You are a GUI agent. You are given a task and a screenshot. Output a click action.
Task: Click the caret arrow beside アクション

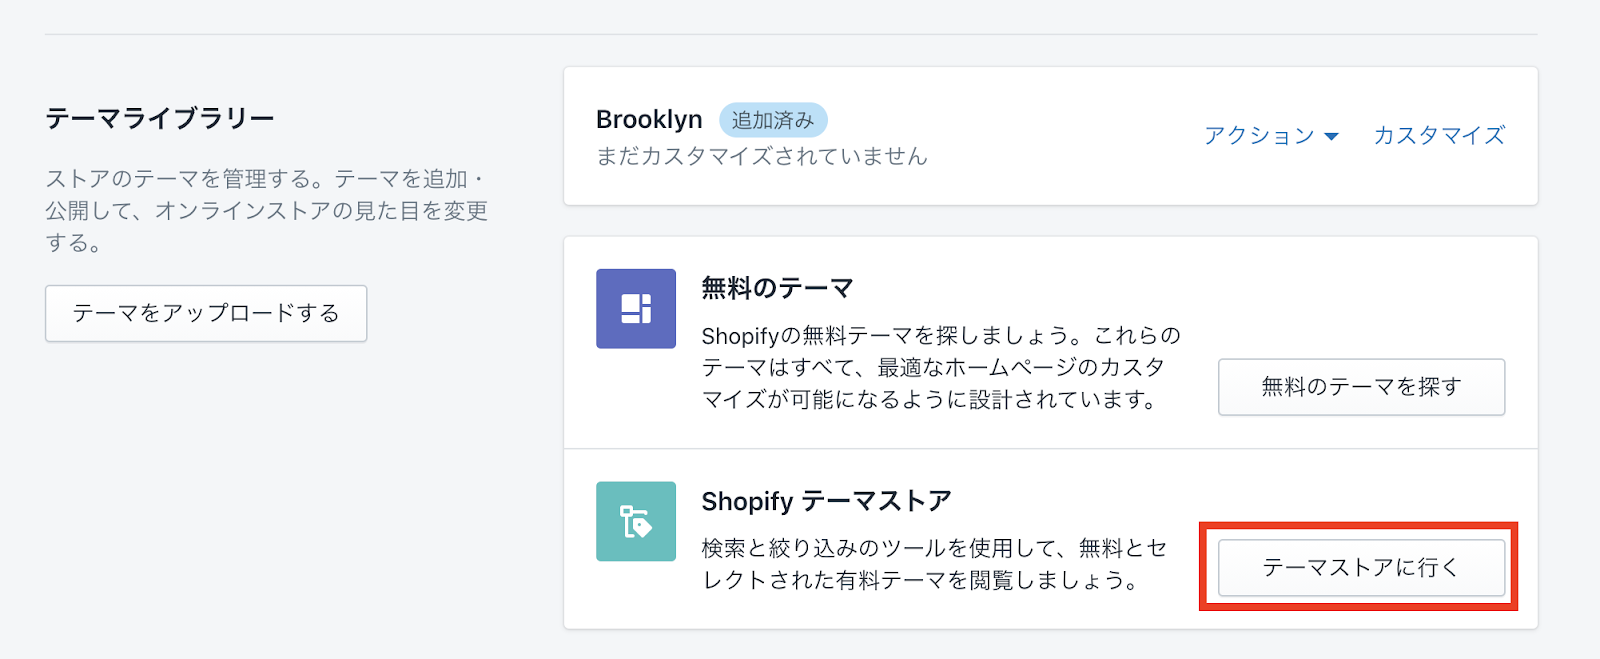click(x=1331, y=136)
